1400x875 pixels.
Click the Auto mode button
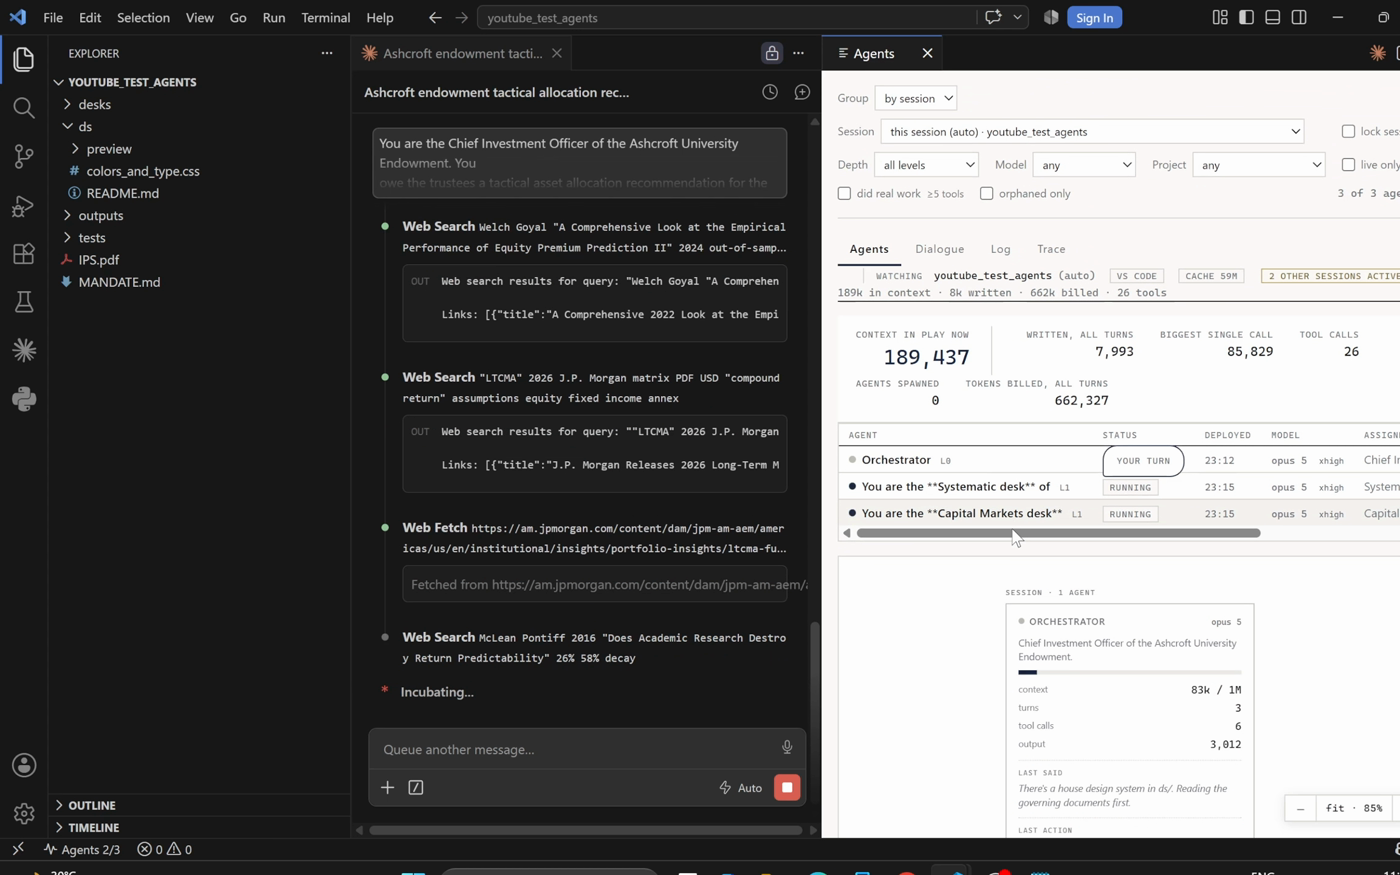[741, 787]
